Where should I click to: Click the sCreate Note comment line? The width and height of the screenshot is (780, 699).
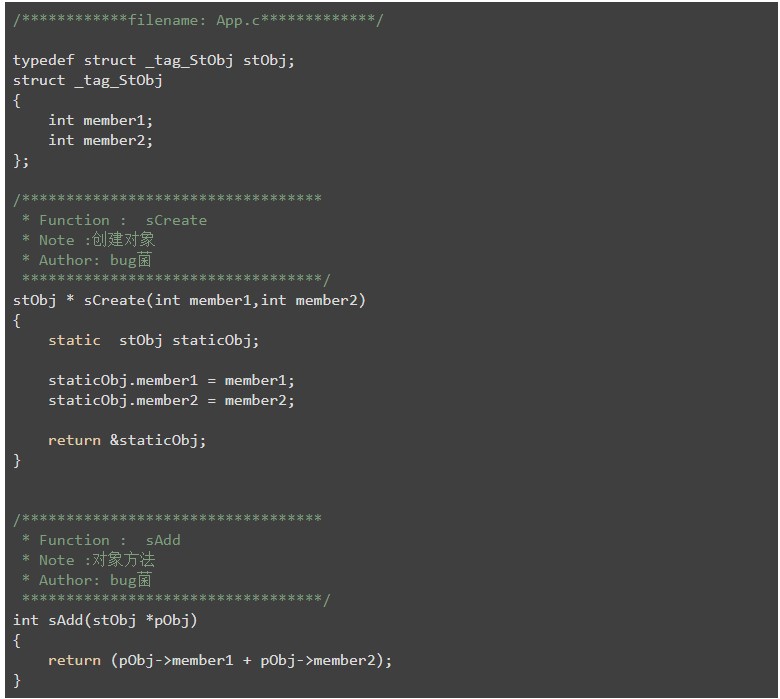click(88, 240)
